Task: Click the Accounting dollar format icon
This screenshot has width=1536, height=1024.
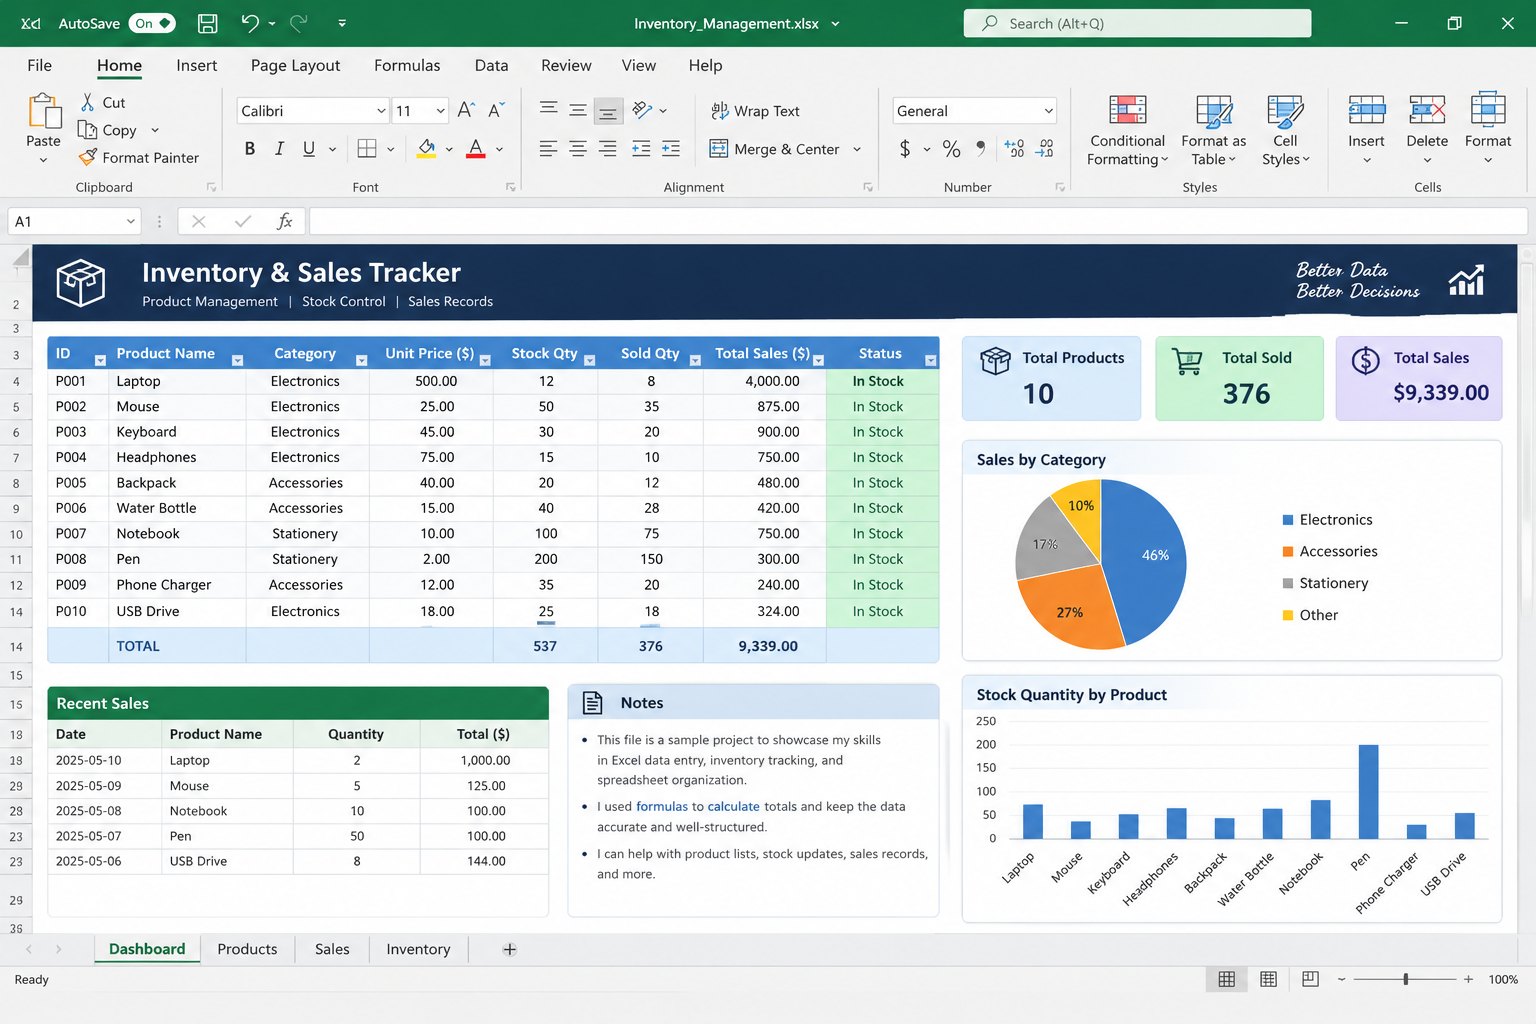Action: [905, 149]
